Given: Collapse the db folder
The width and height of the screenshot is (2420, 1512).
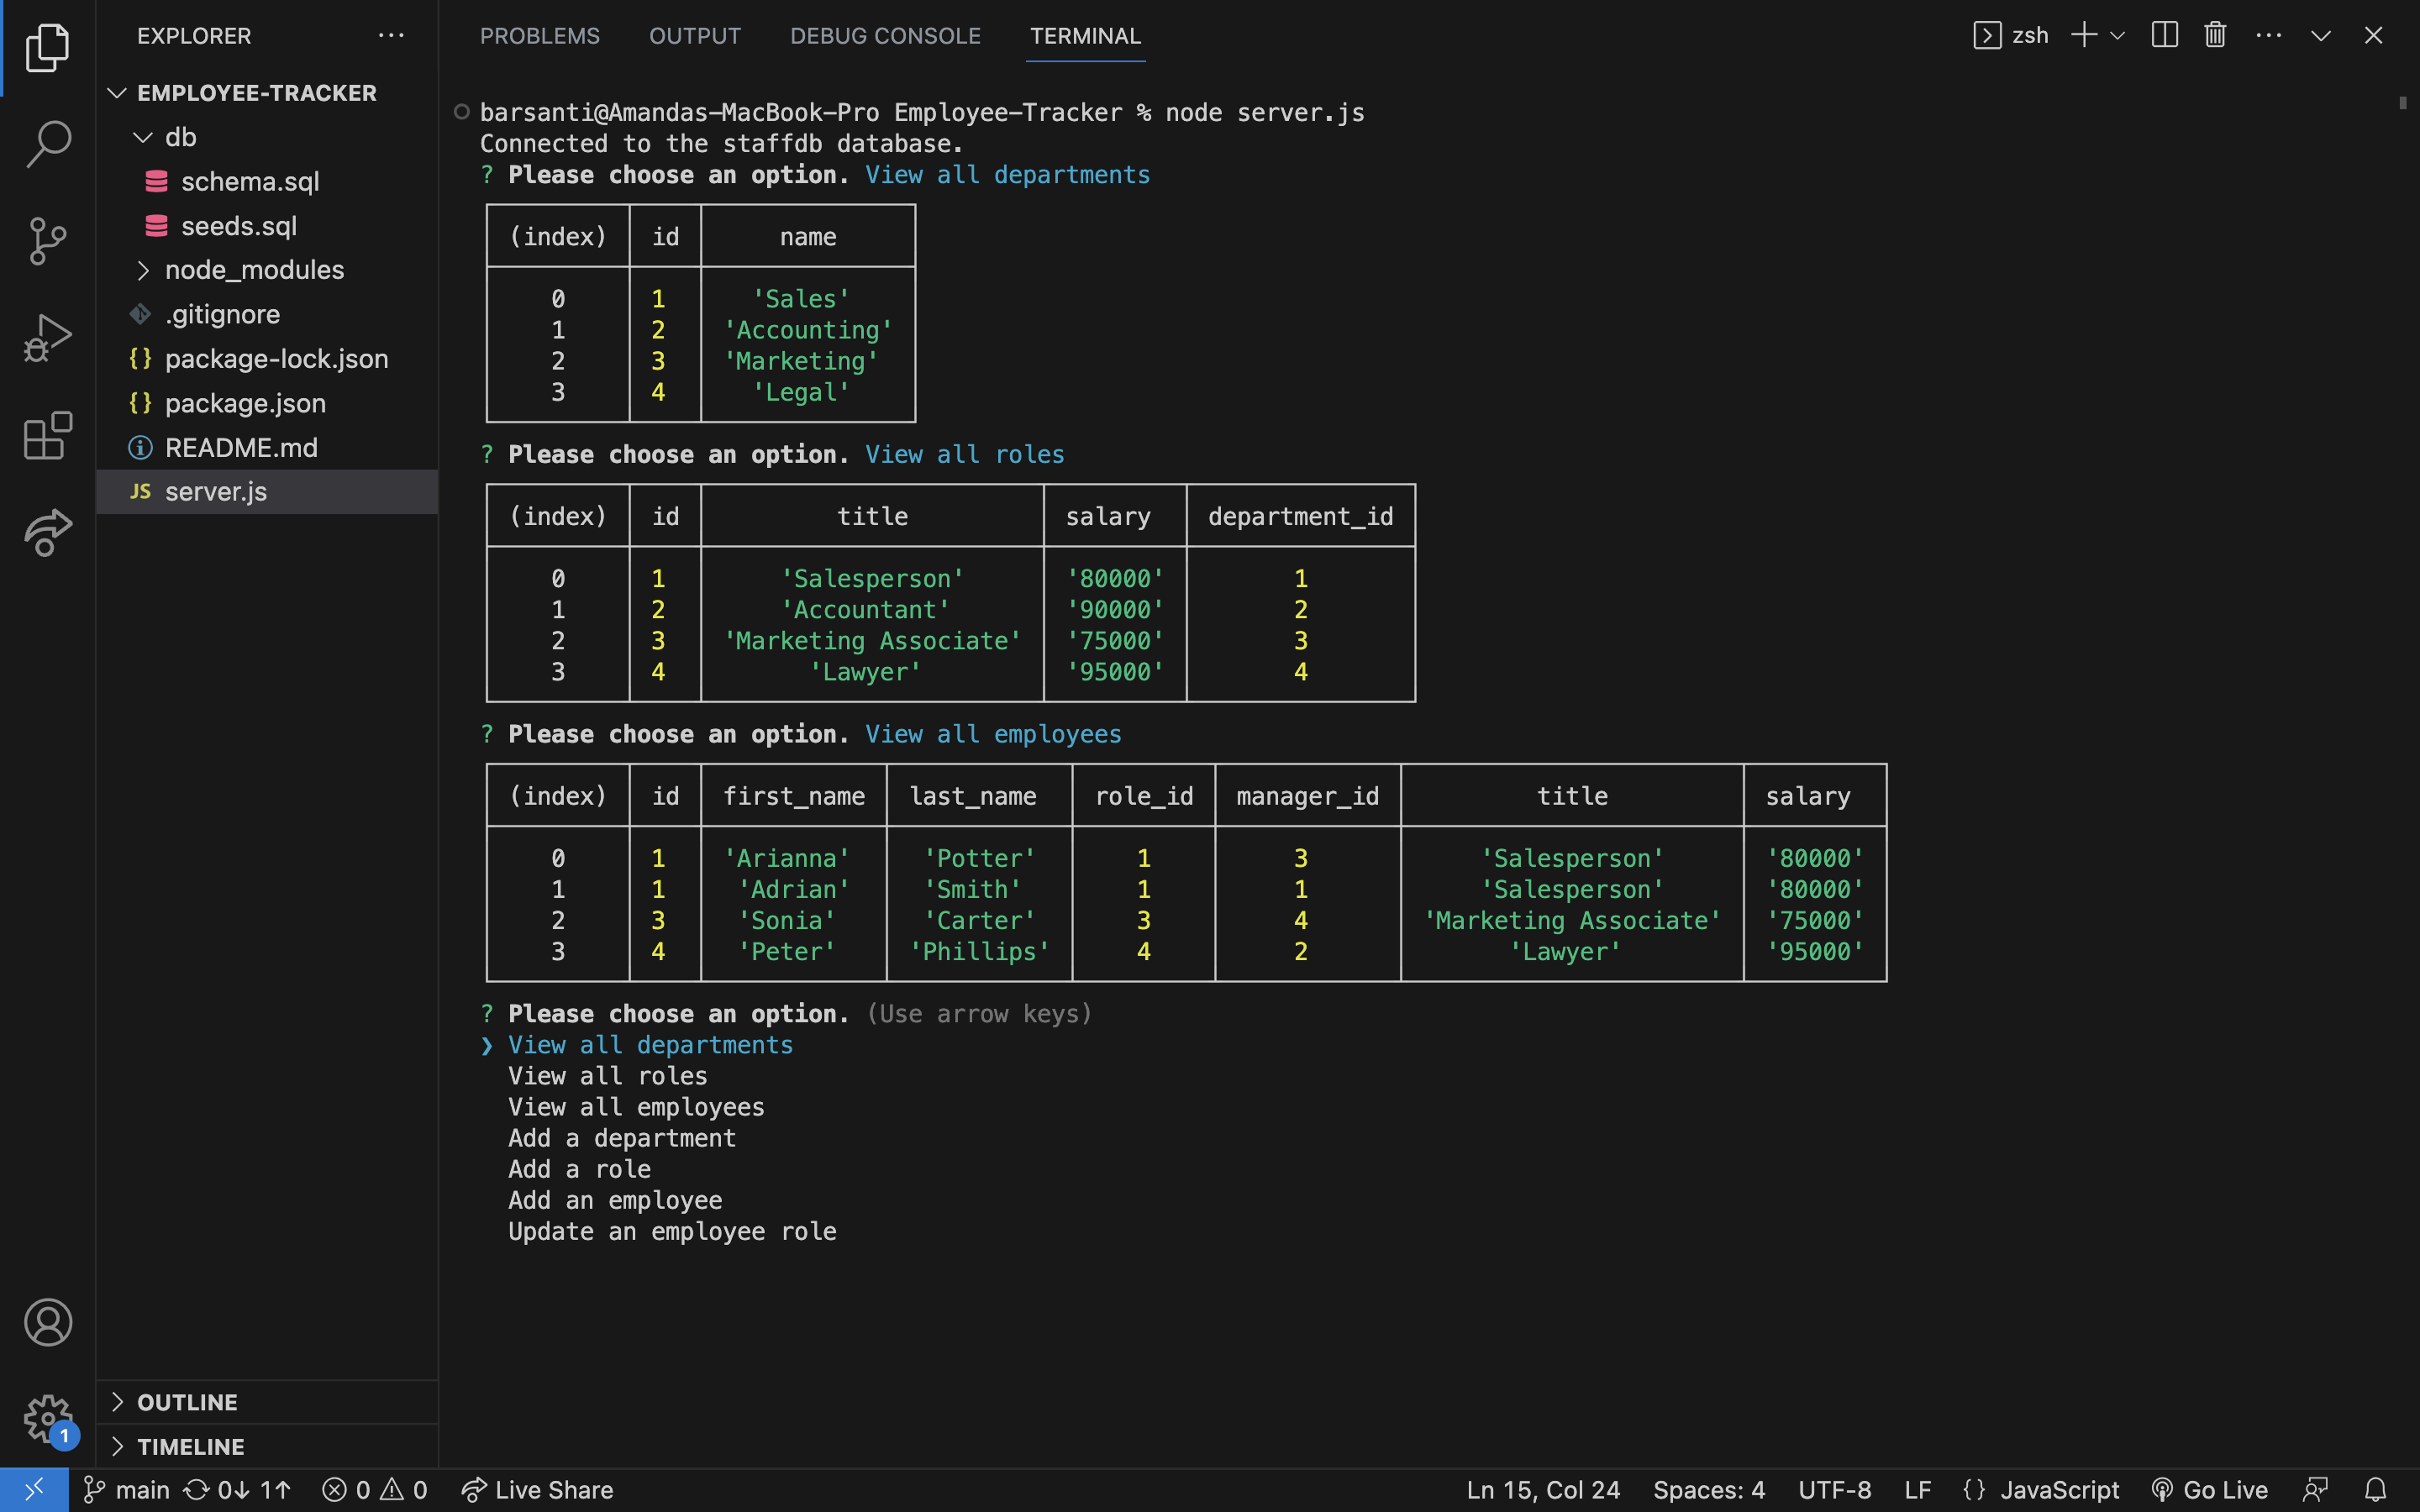Looking at the screenshot, I should pos(180,137).
